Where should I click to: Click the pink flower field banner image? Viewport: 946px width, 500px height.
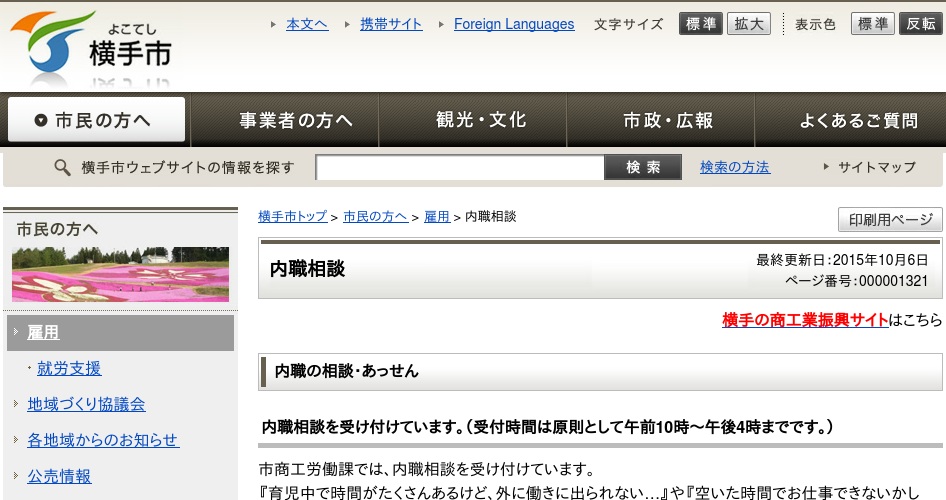(120, 275)
